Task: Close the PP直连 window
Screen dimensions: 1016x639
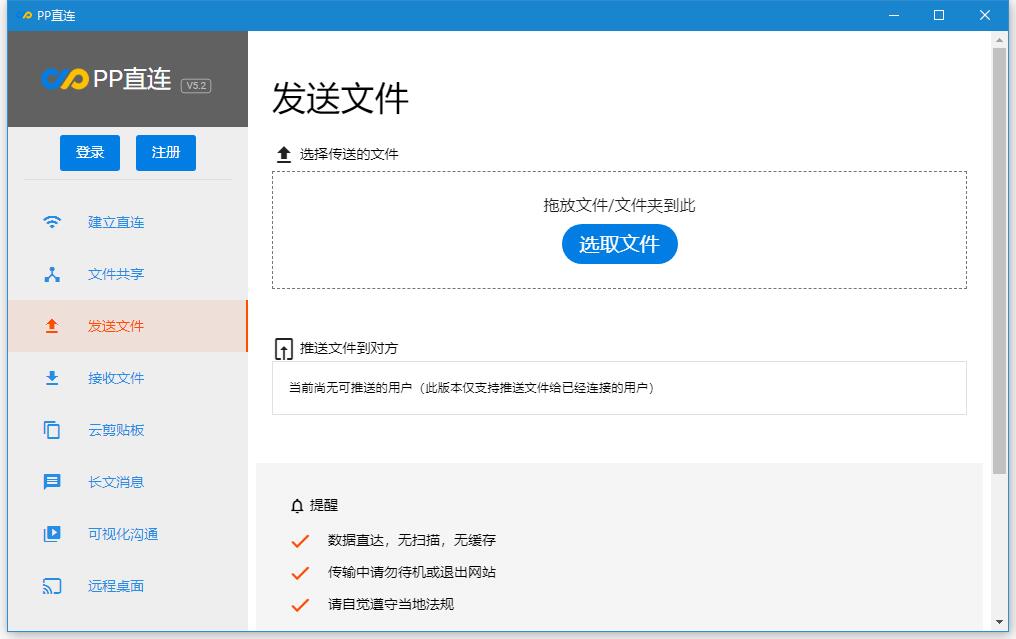Action: click(985, 15)
